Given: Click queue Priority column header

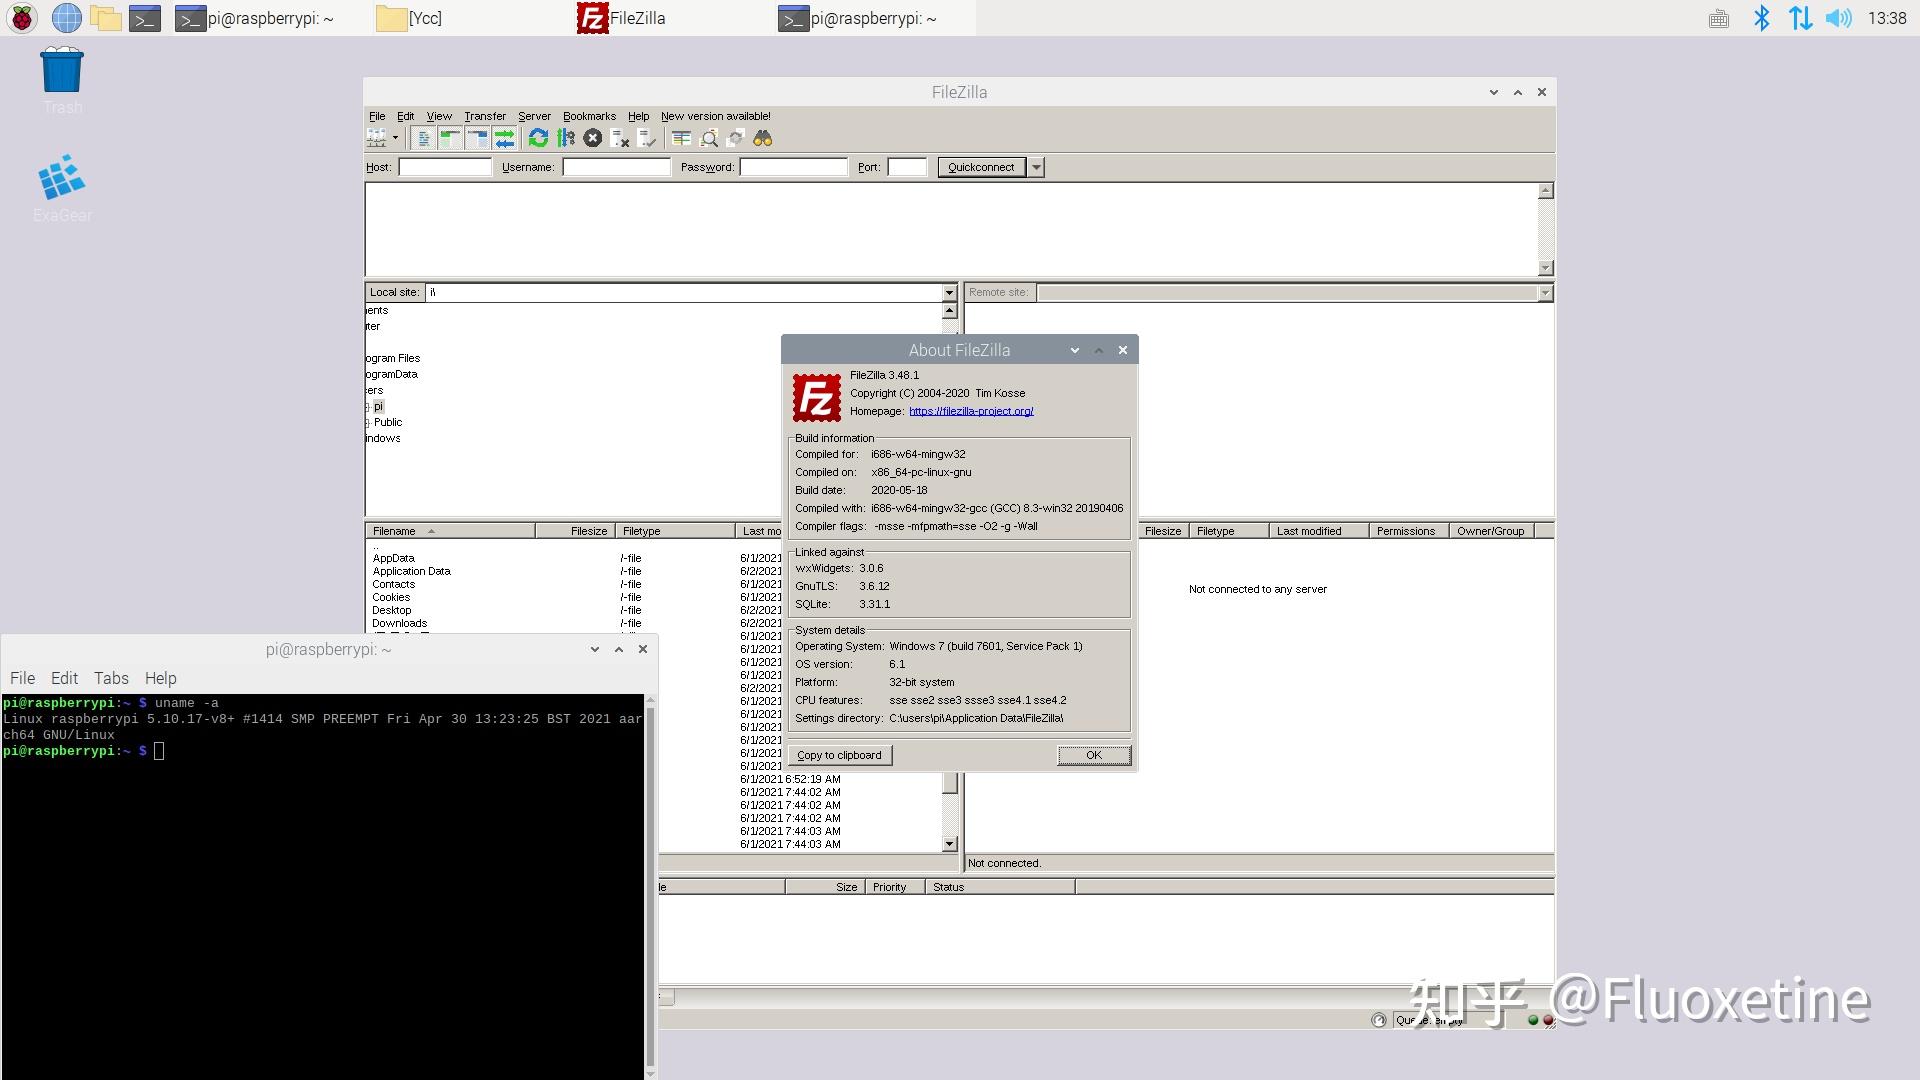Looking at the screenshot, I should 894,887.
